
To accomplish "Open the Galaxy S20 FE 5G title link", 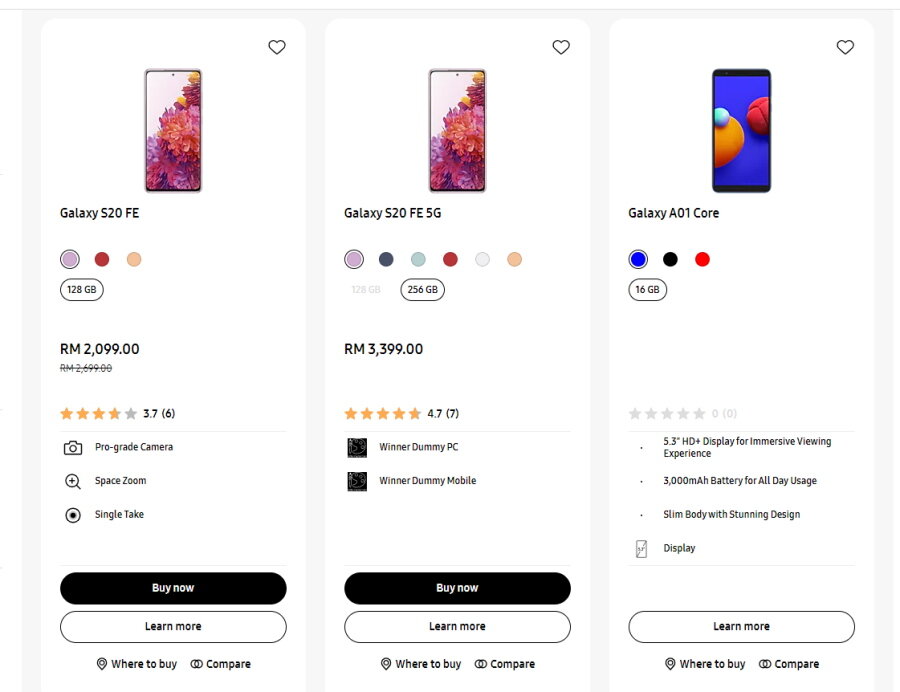I will 392,213.
